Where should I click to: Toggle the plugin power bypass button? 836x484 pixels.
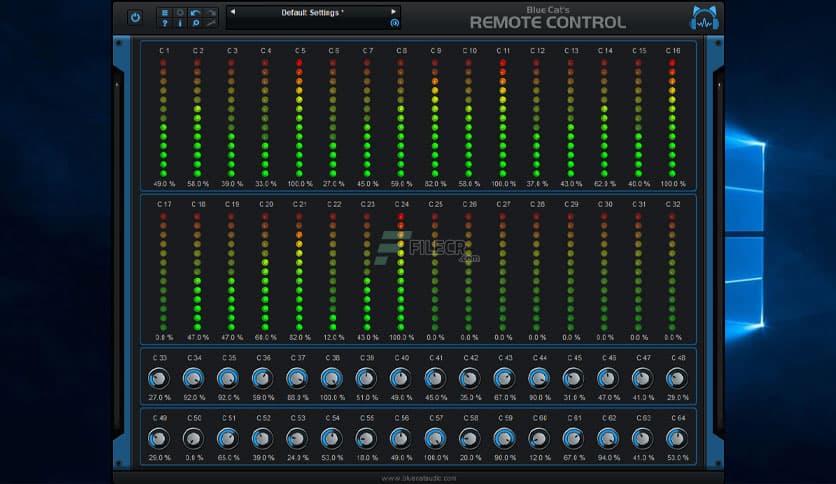point(135,18)
